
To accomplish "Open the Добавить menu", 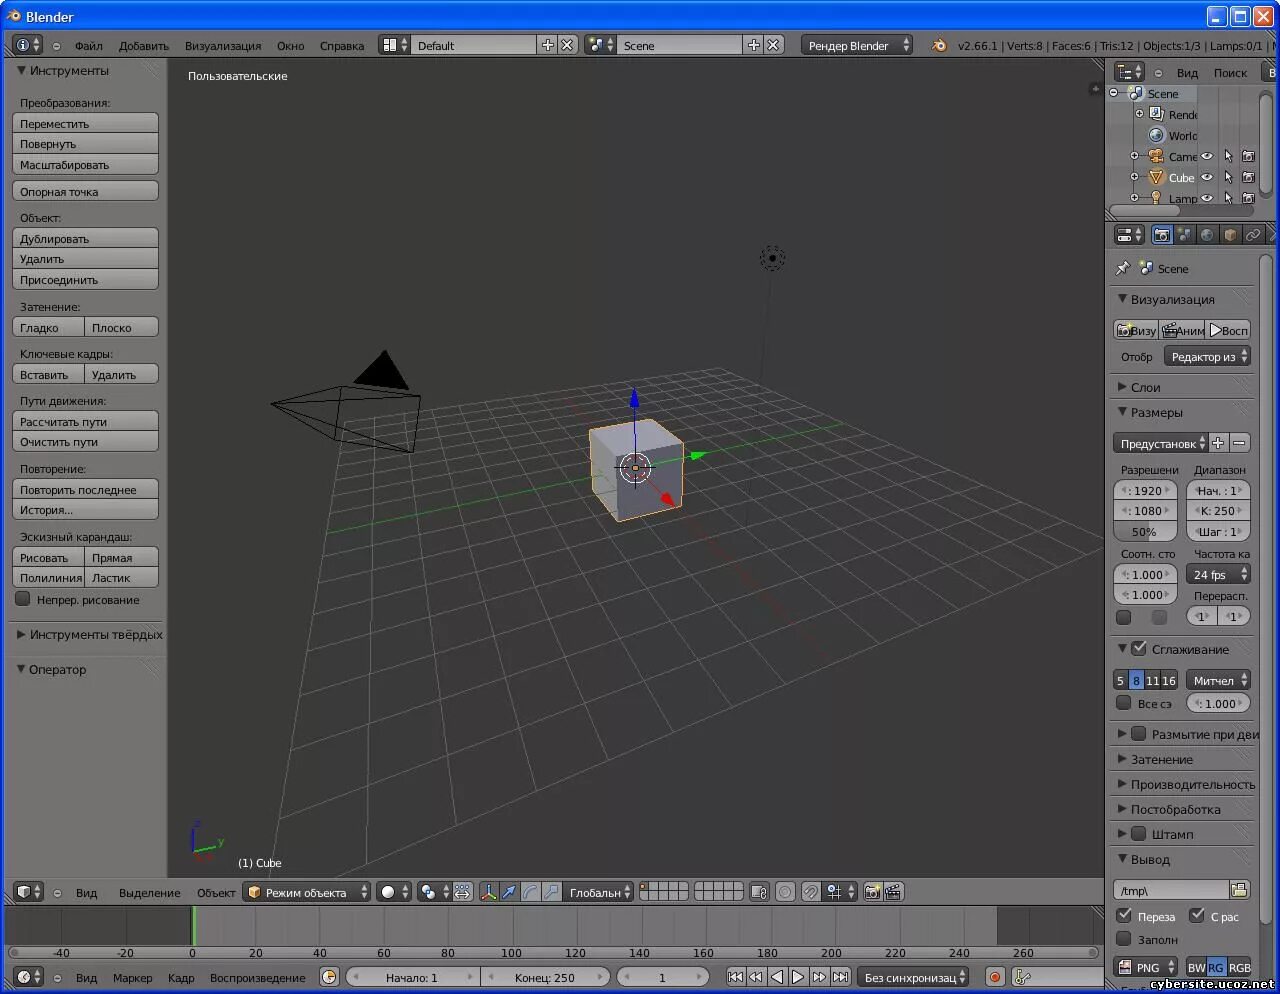I will click(x=144, y=45).
